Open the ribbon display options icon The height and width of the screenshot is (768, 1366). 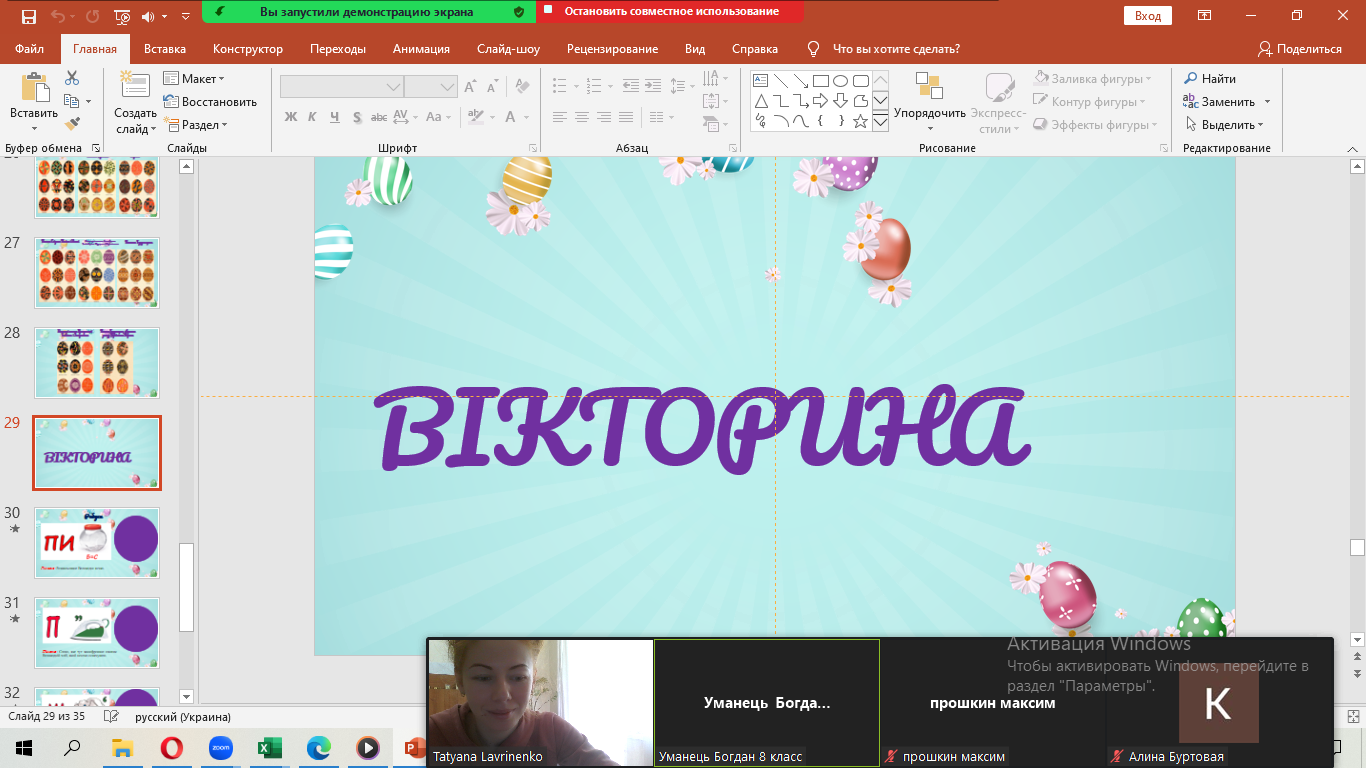pyautogui.click(x=1205, y=15)
